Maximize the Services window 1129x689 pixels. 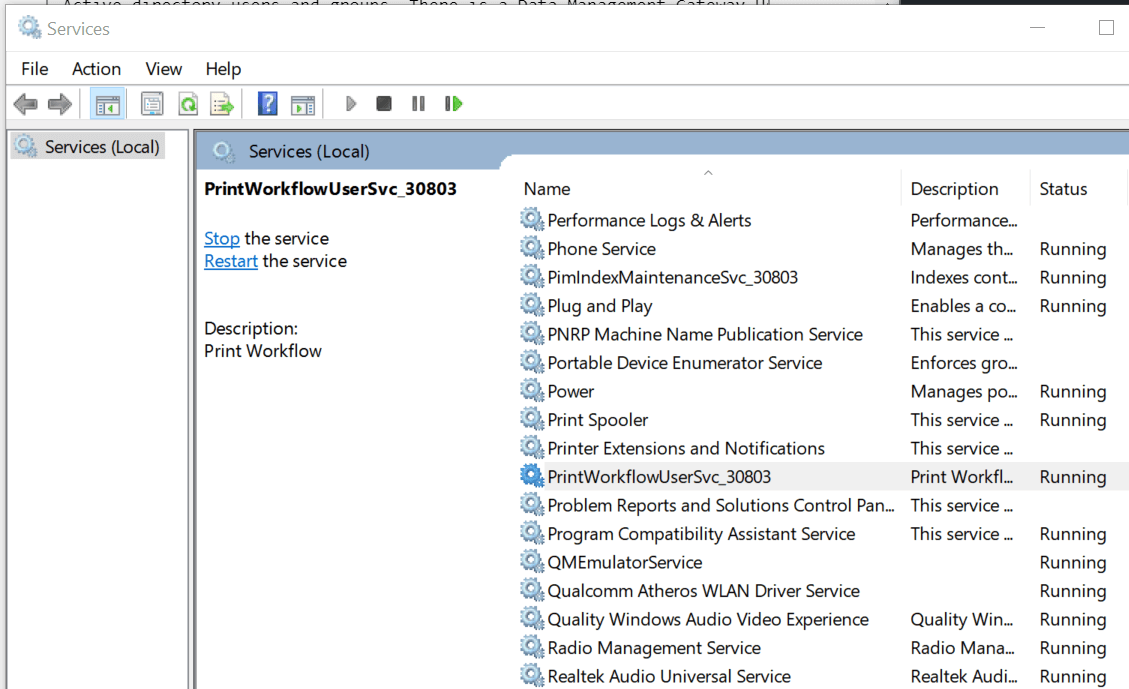point(1106,28)
